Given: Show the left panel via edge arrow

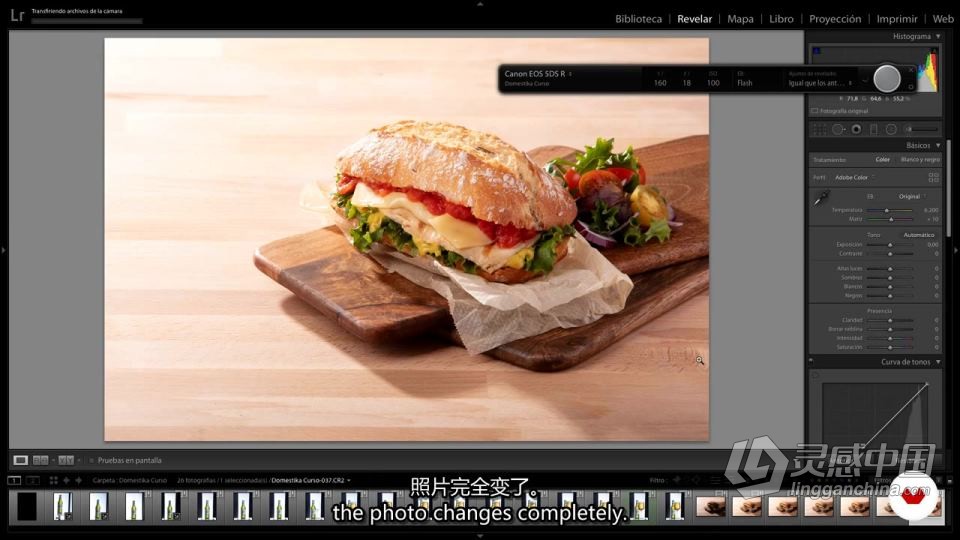Looking at the screenshot, I should [4, 250].
